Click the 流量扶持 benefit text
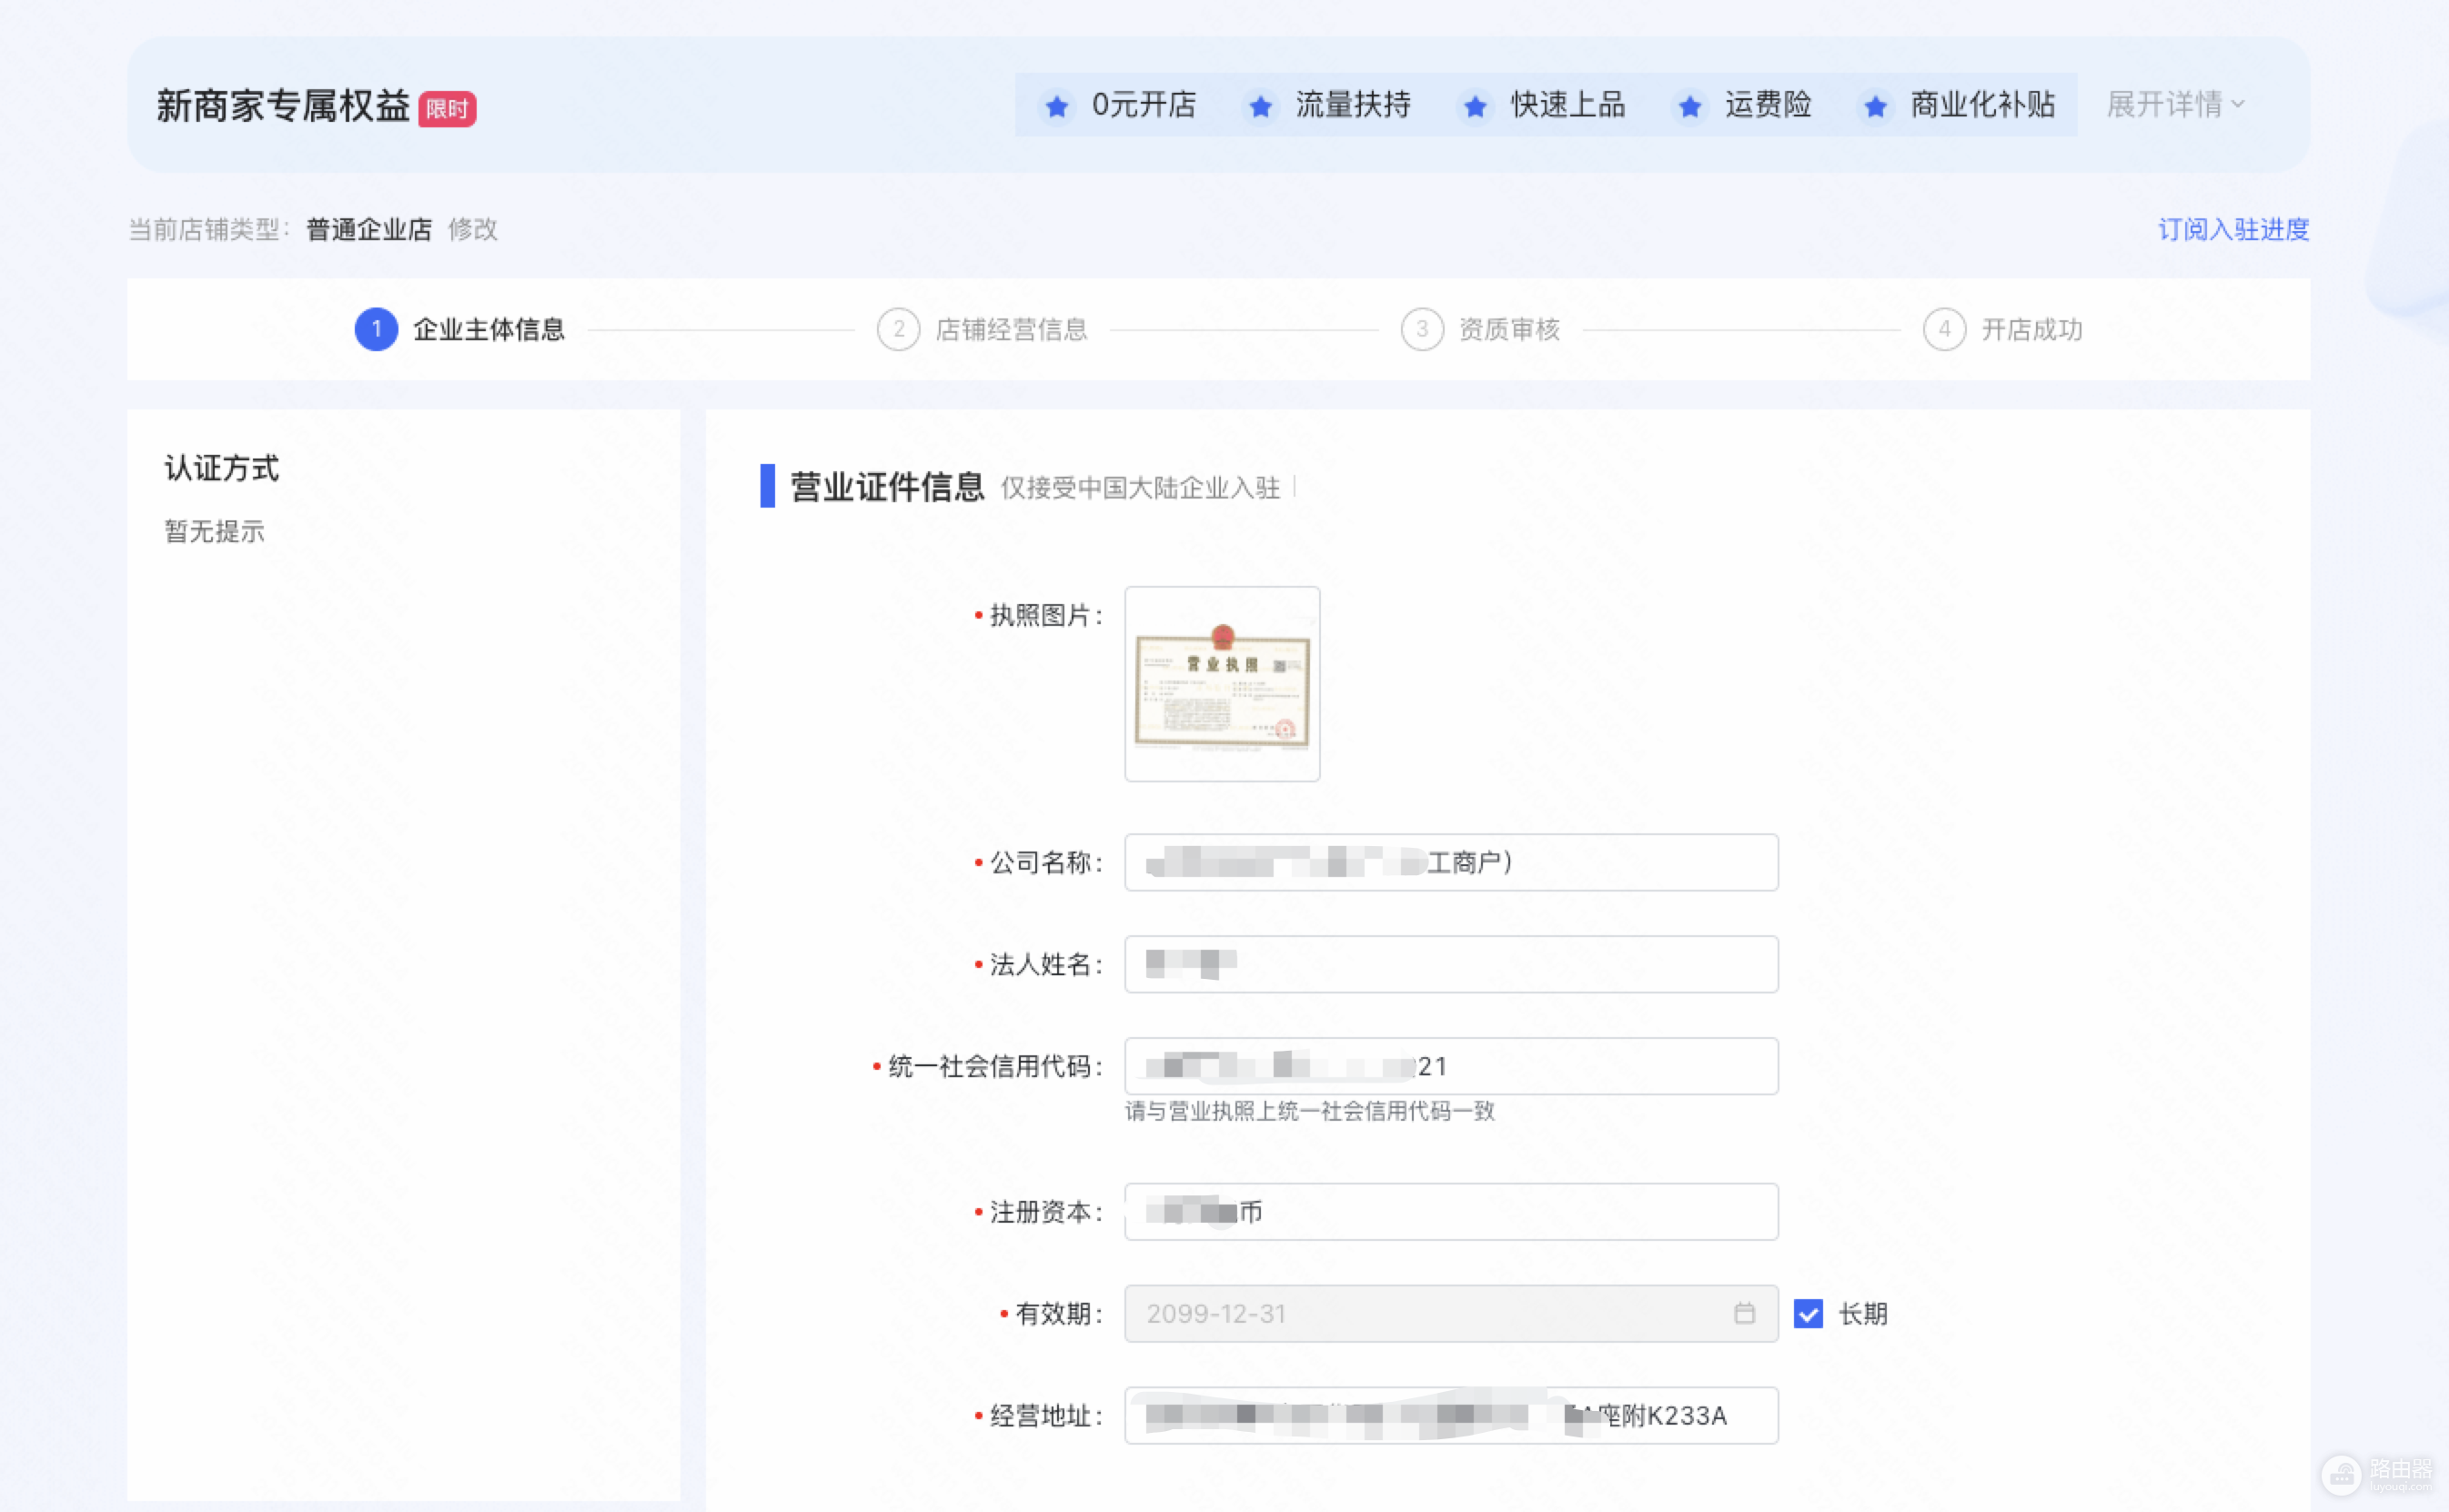Screen dimensions: 2449x1512 point(1353,104)
